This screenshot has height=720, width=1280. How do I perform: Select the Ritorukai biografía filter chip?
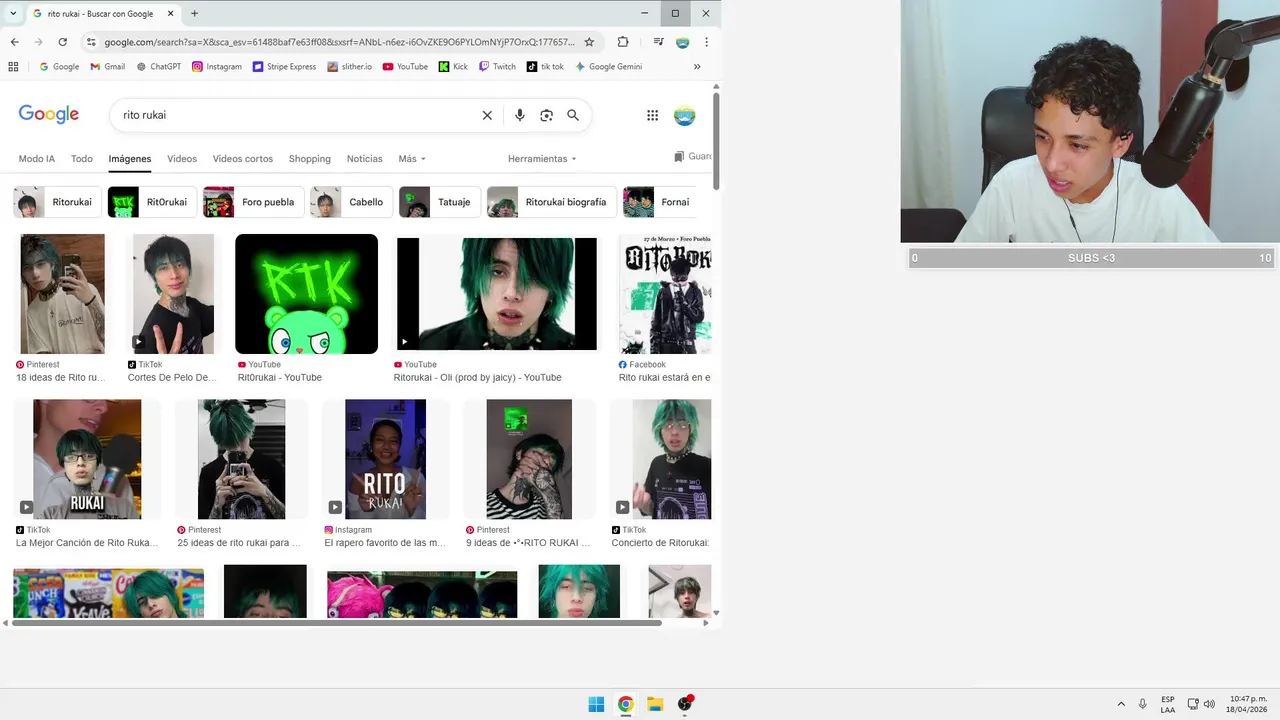pos(551,202)
